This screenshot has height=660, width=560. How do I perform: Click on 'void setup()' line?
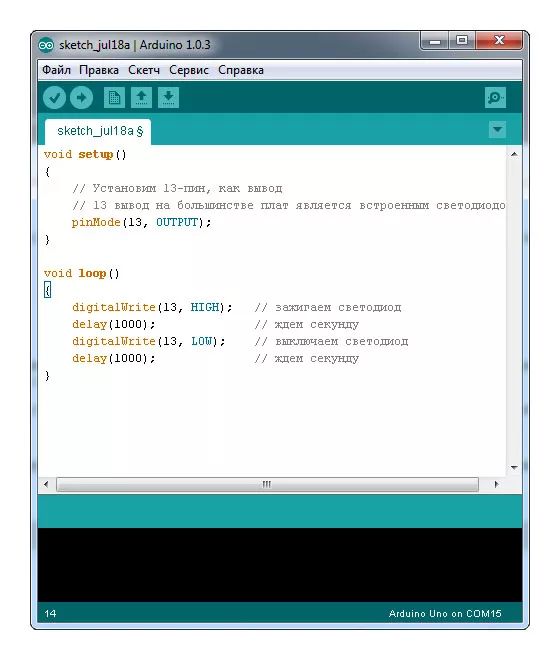pos(85,154)
